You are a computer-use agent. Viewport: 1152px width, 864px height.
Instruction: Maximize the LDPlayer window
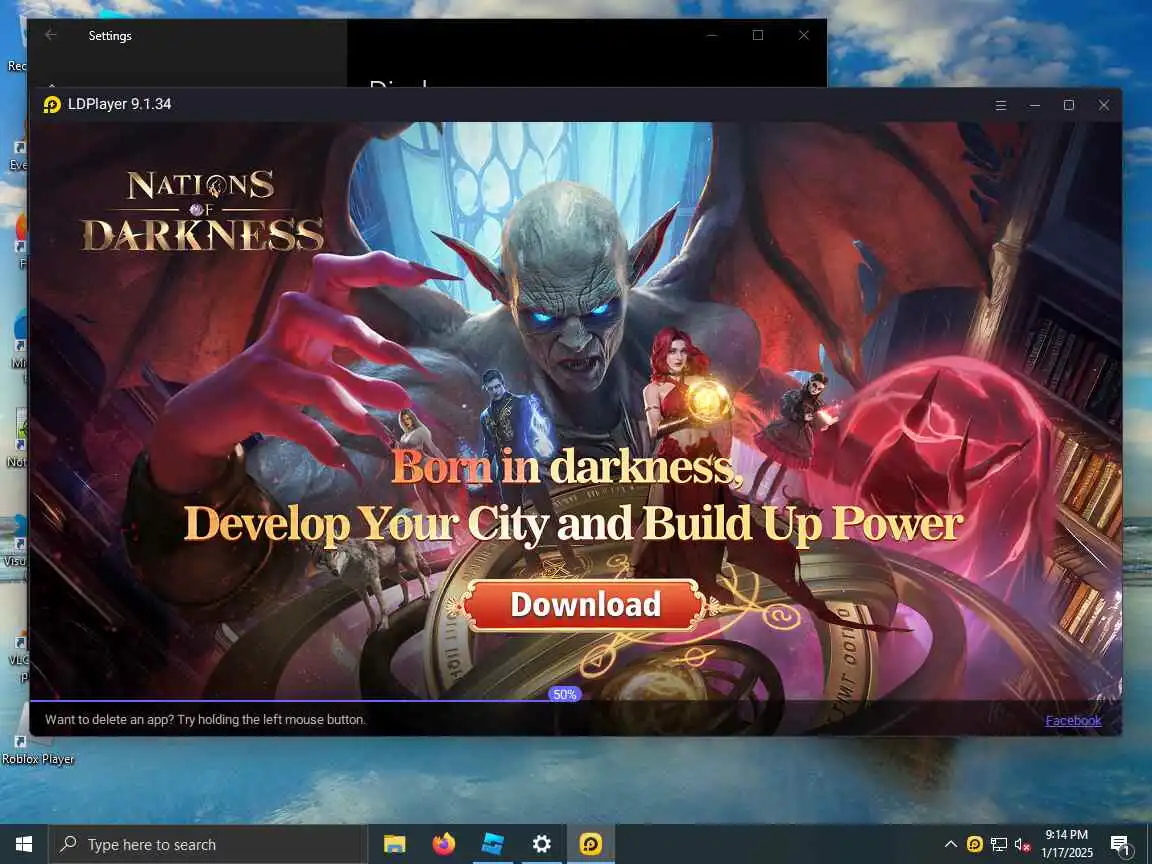click(x=1069, y=105)
